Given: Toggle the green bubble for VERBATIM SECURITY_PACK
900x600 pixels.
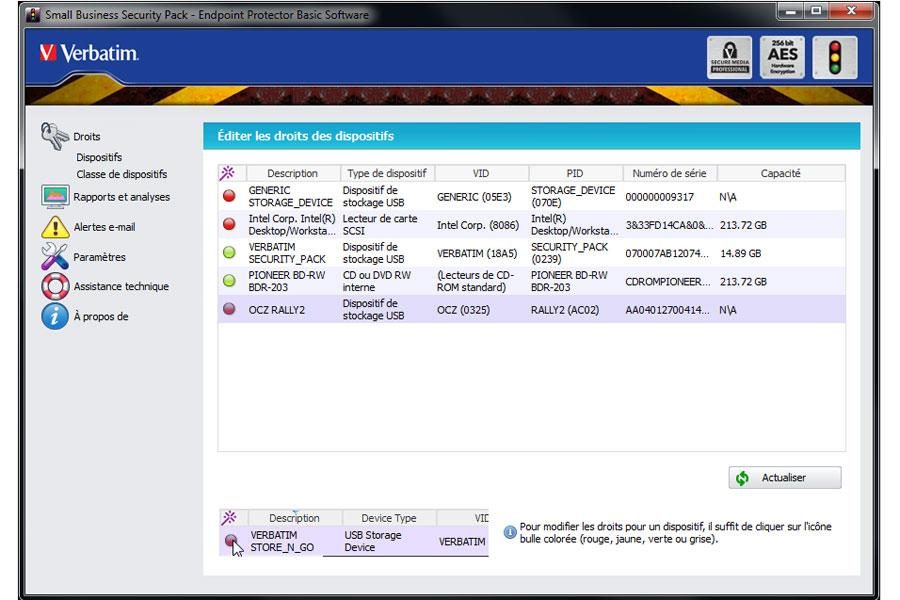Looking at the screenshot, I should [x=229, y=252].
